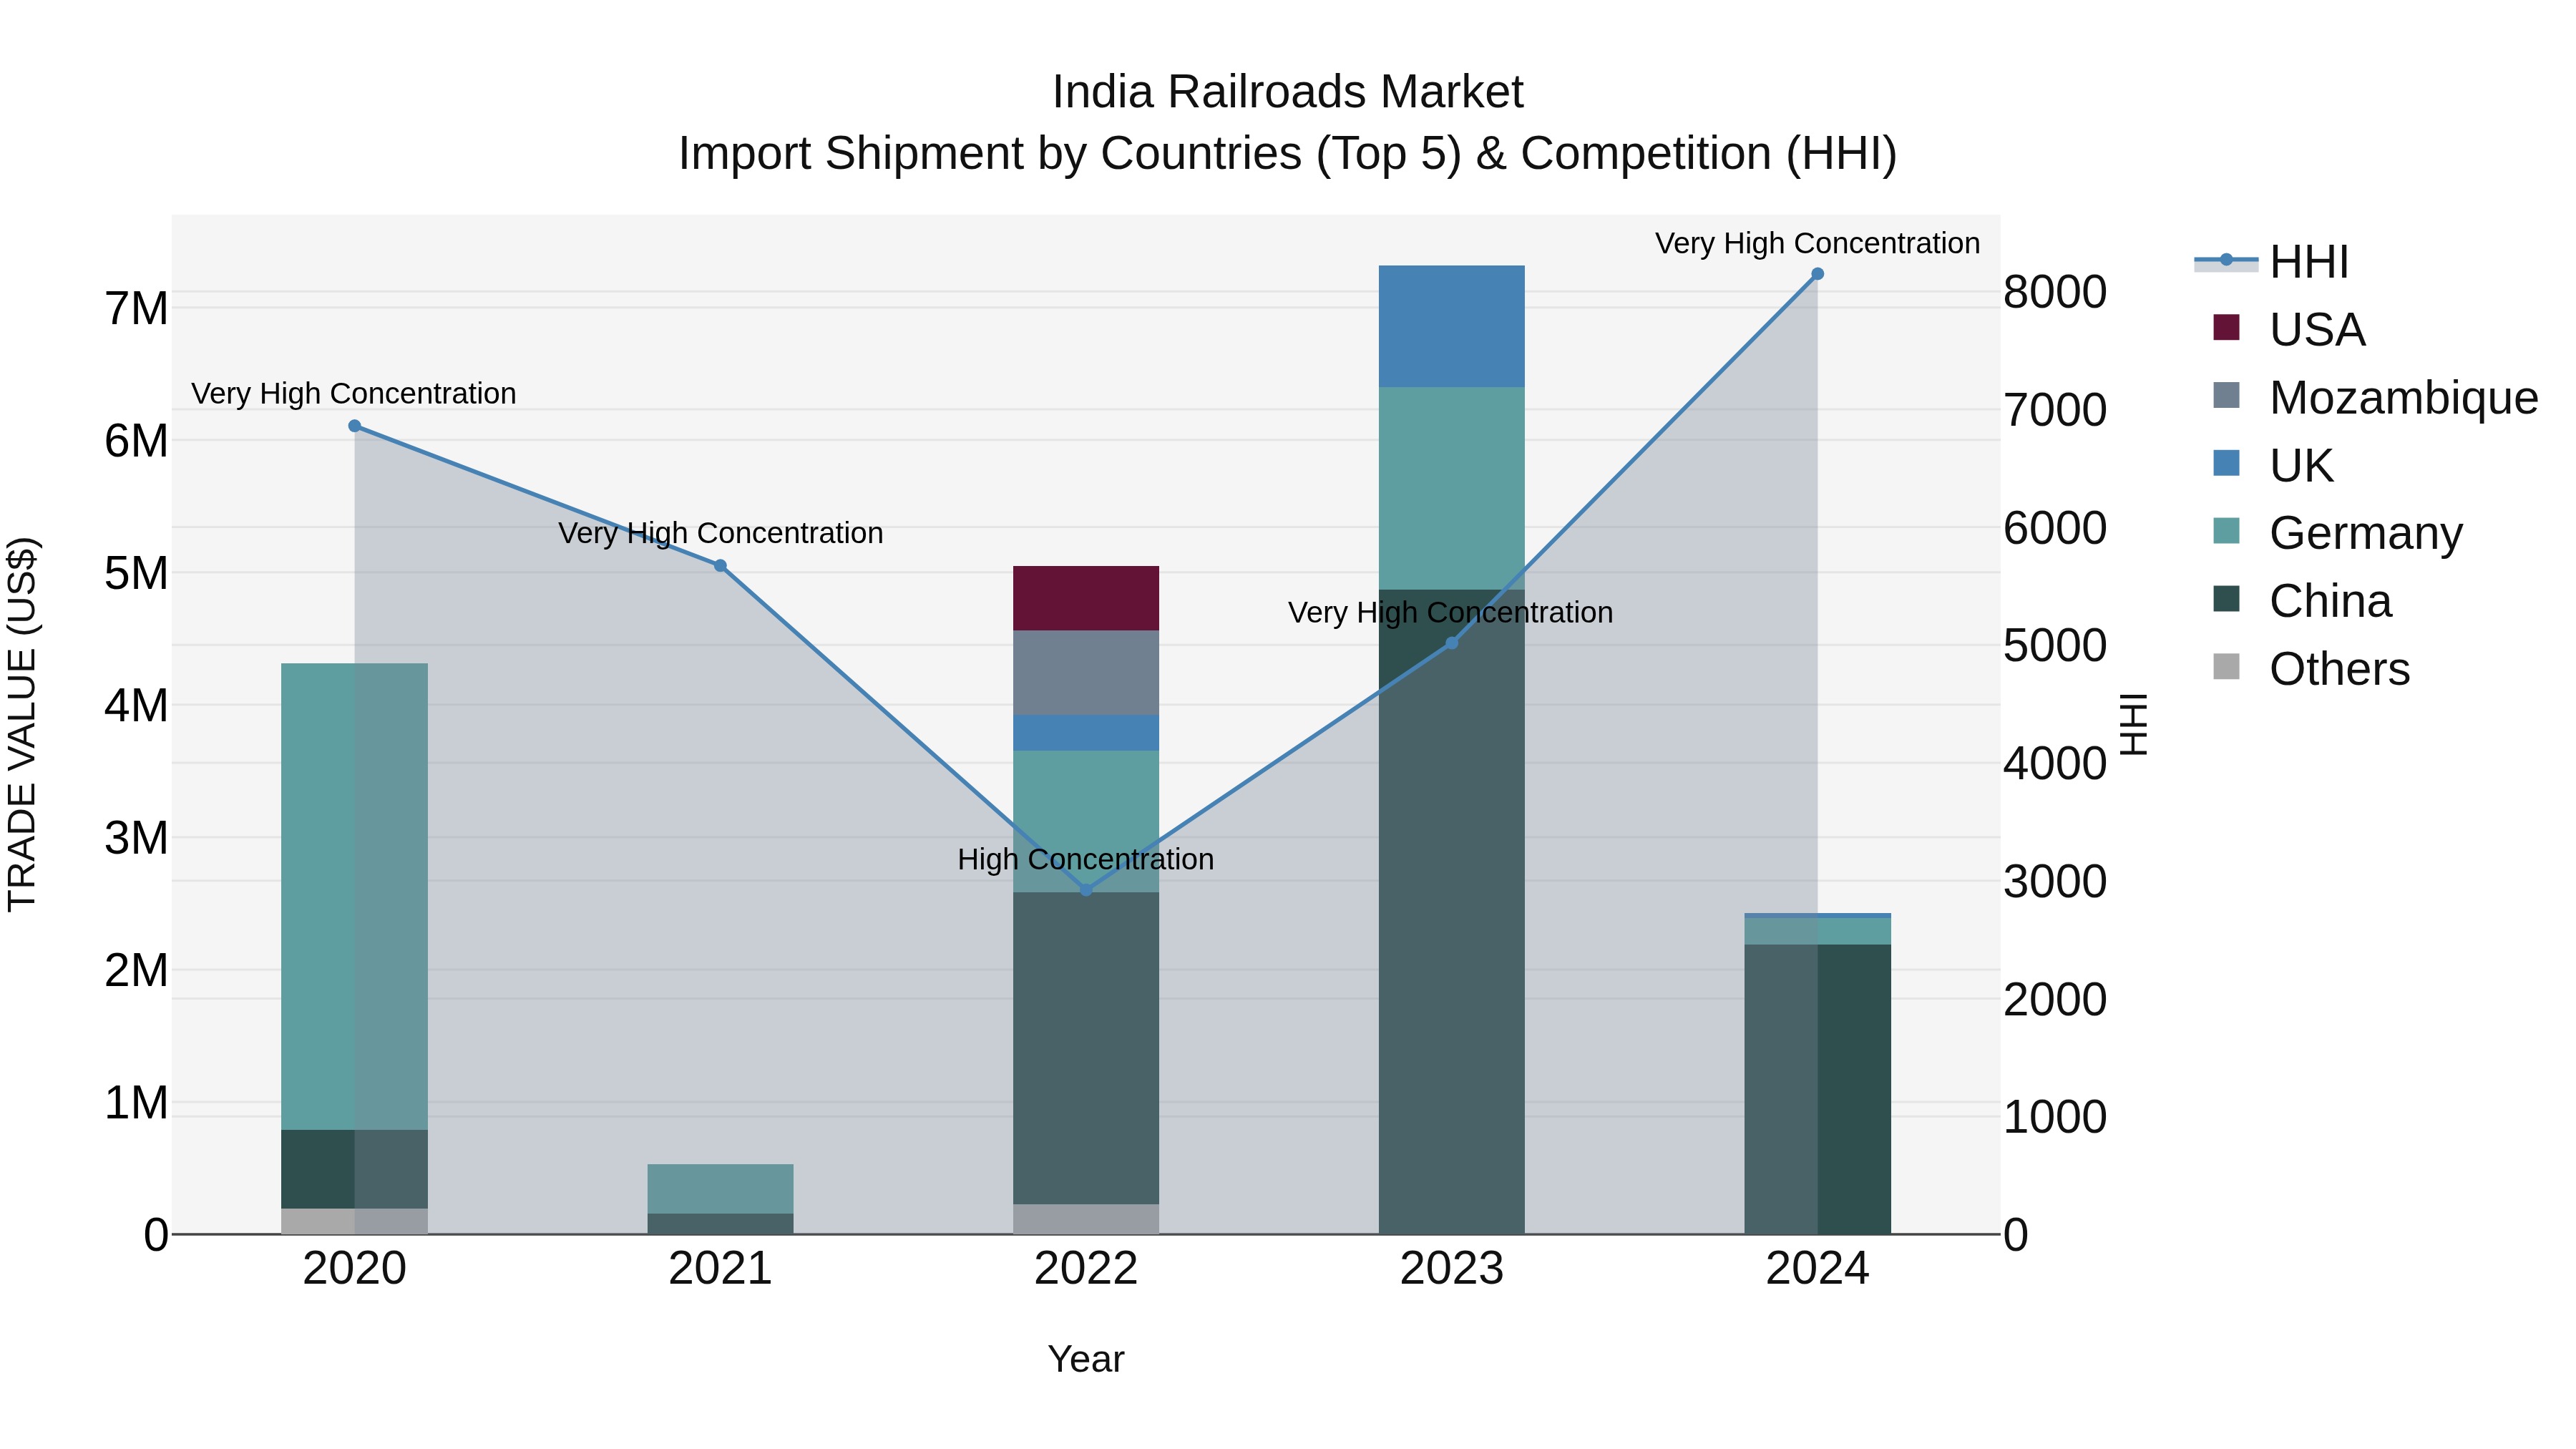
Task: Select the Mozambique segment in 2022 bar
Action: coord(1086,673)
